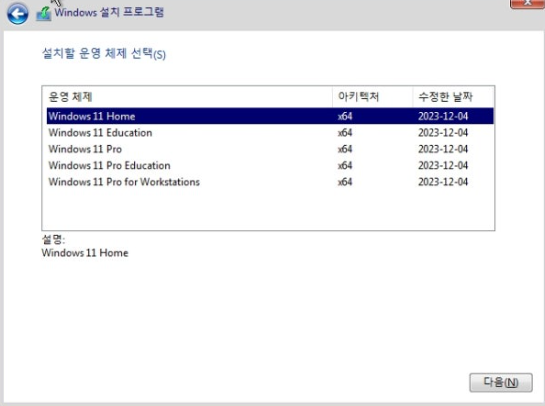
Task: Click the 다음(N) button
Action: coord(501,383)
